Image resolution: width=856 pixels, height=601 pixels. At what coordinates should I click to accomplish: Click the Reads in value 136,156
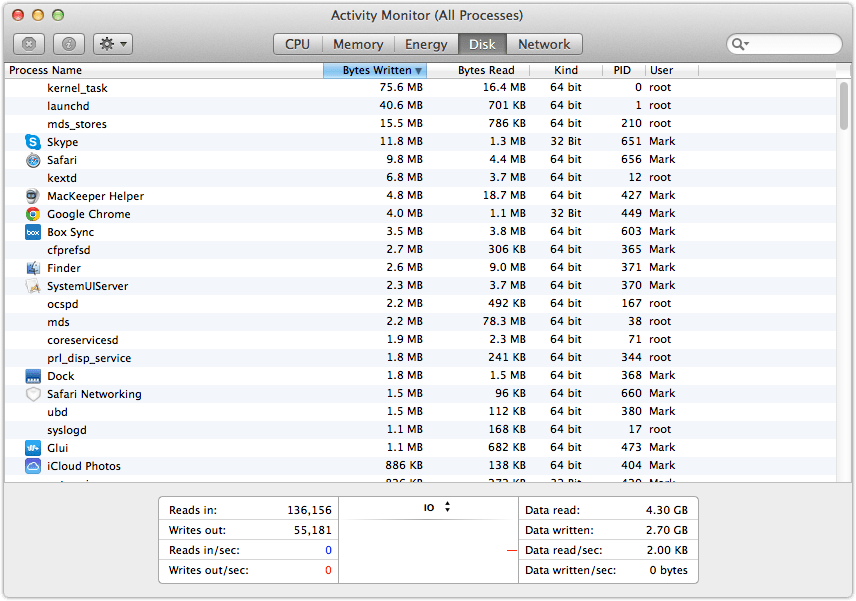pos(310,510)
